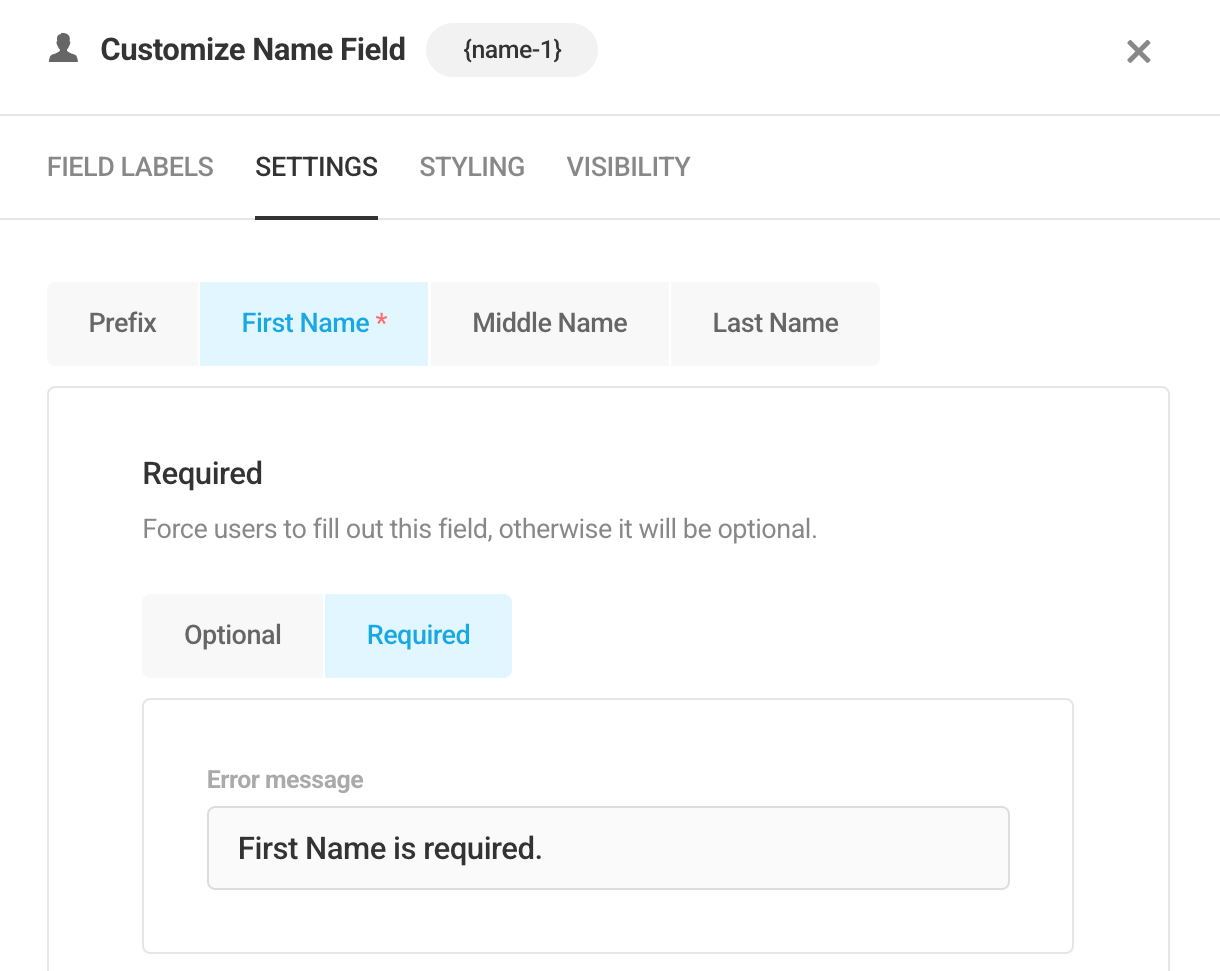1220x971 pixels.
Task: Click the Error message label
Action: tap(285, 780)
